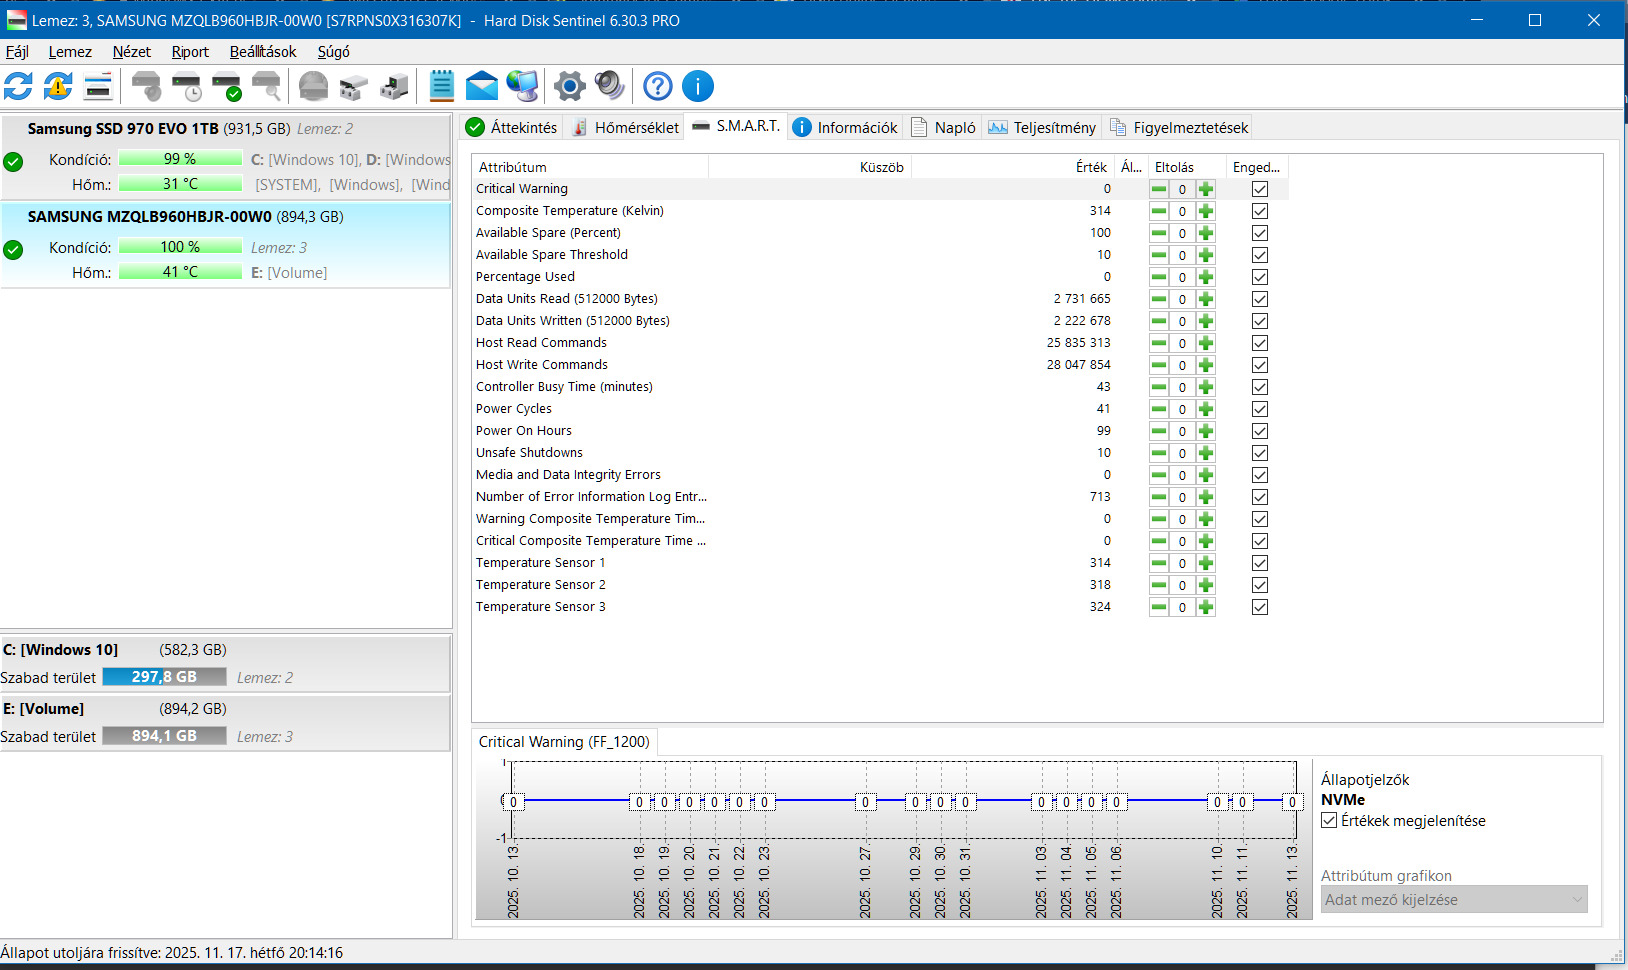Image resolution: width=1628 pixels, height=970 pixels.
Task: Click the blue question mark help icon
Action: coord(657,87)
